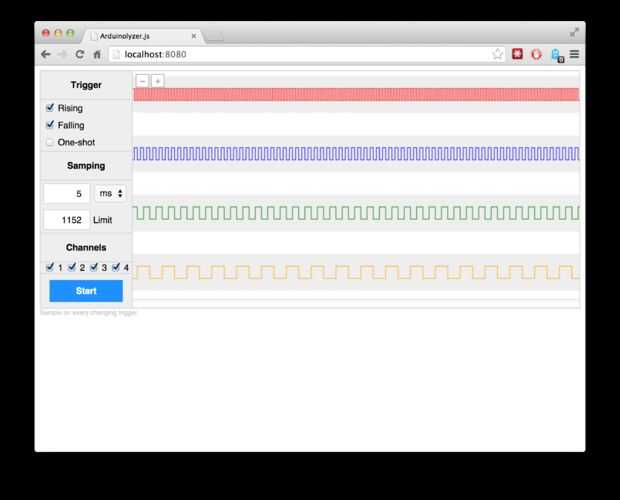Click the Channels section heading
The height and width of the screenshot is (500, 620).
pos(86,247)
